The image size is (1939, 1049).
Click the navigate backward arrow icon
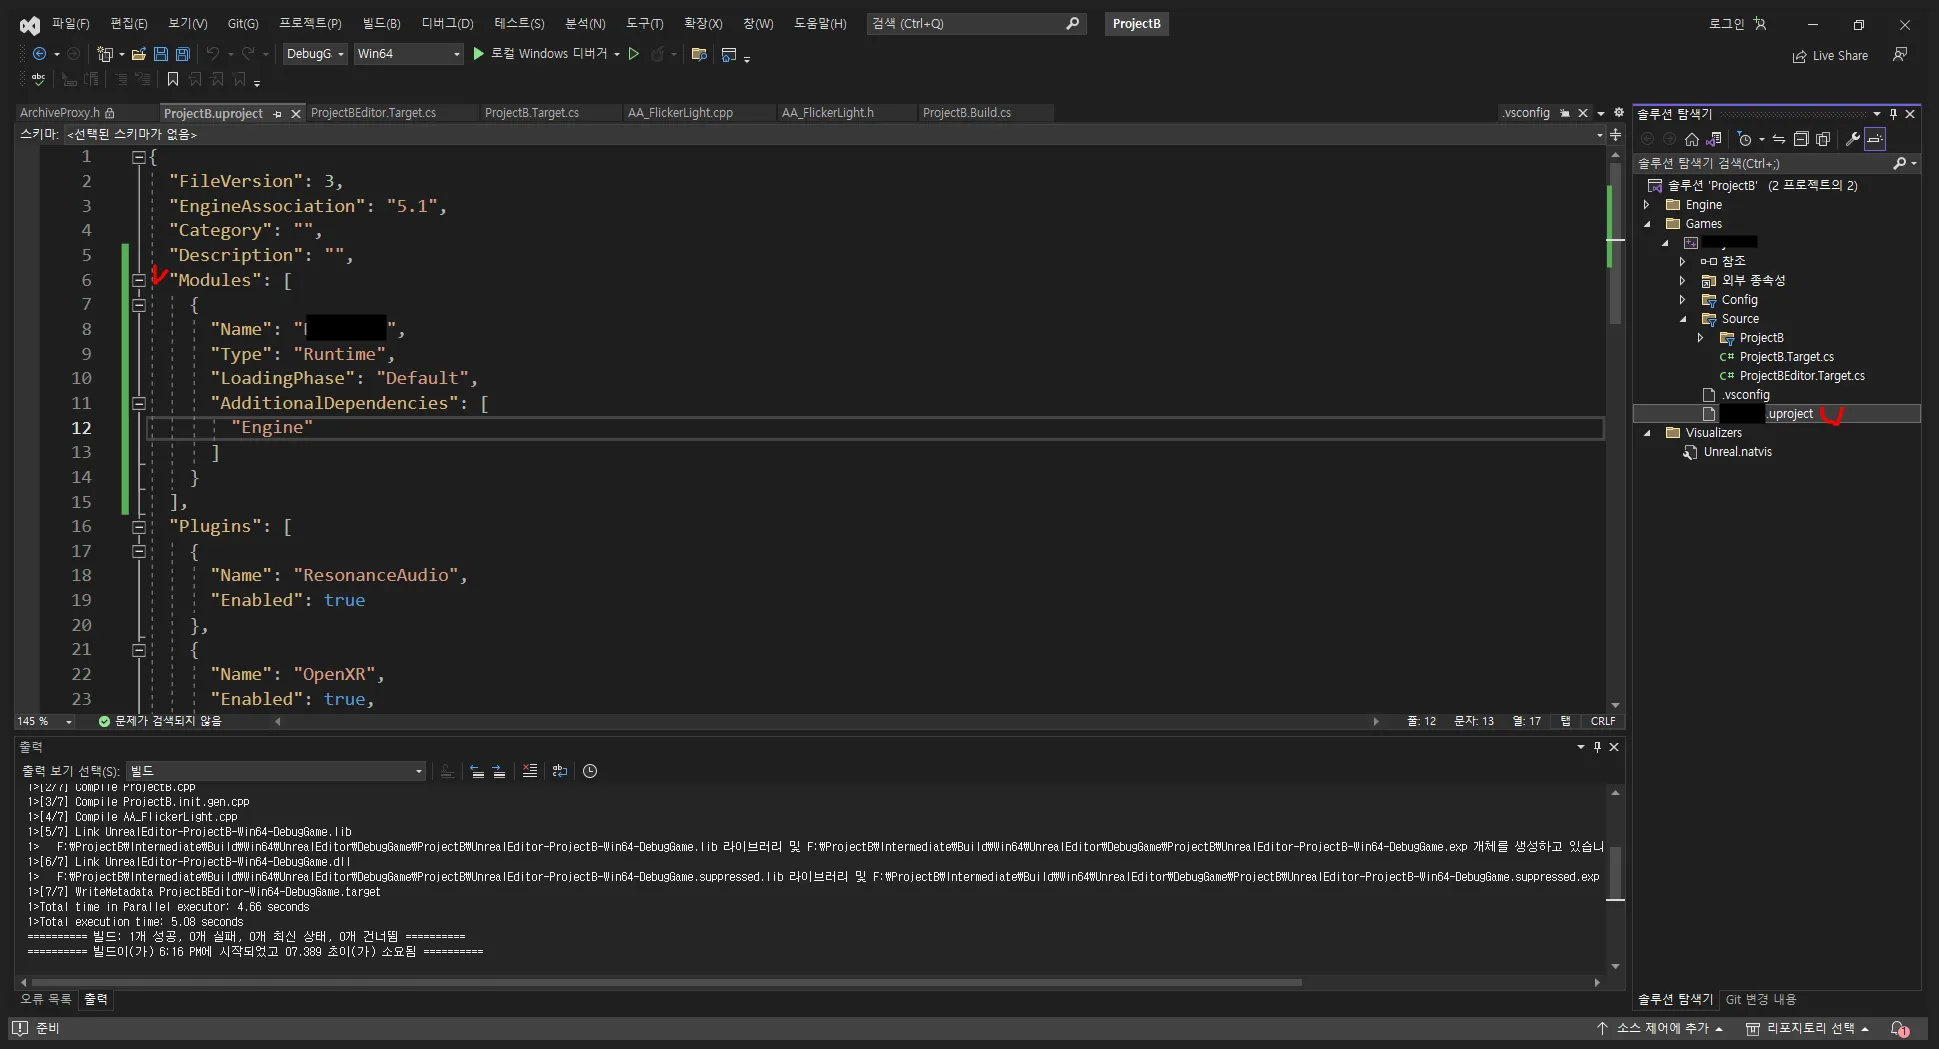[x=39, y=54]
